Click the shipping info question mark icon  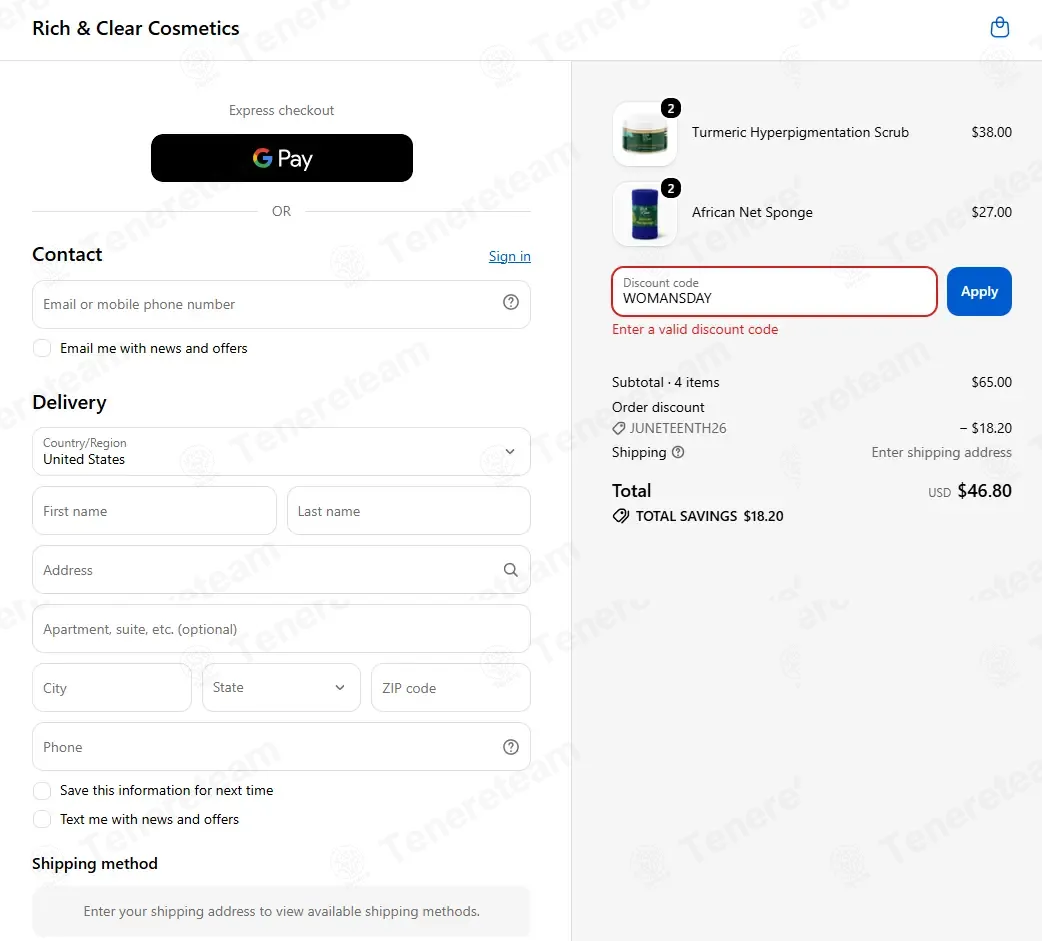pos(678,452)
